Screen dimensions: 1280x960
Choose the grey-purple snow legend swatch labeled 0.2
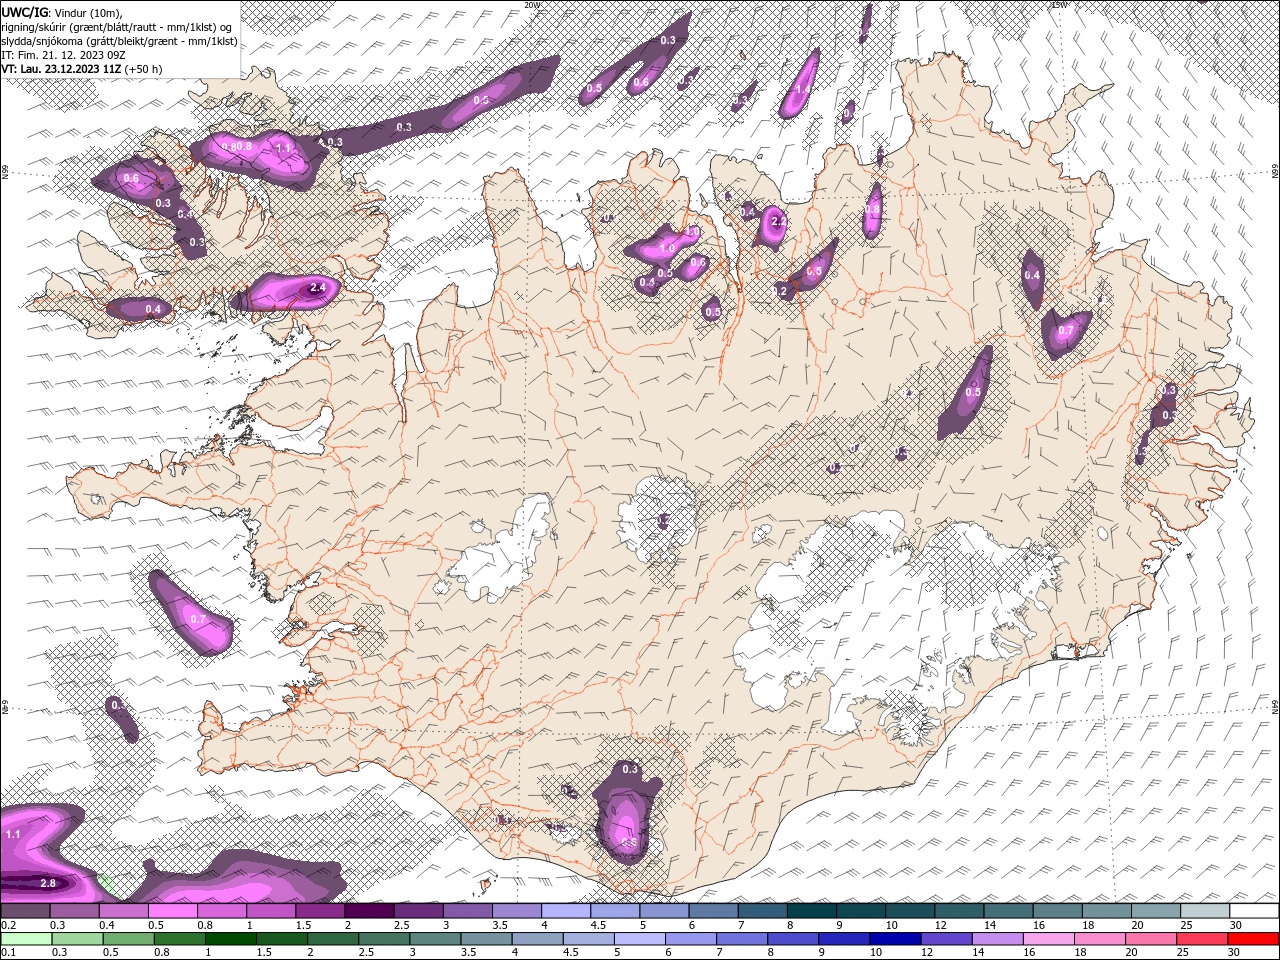(x=25, y=911)
